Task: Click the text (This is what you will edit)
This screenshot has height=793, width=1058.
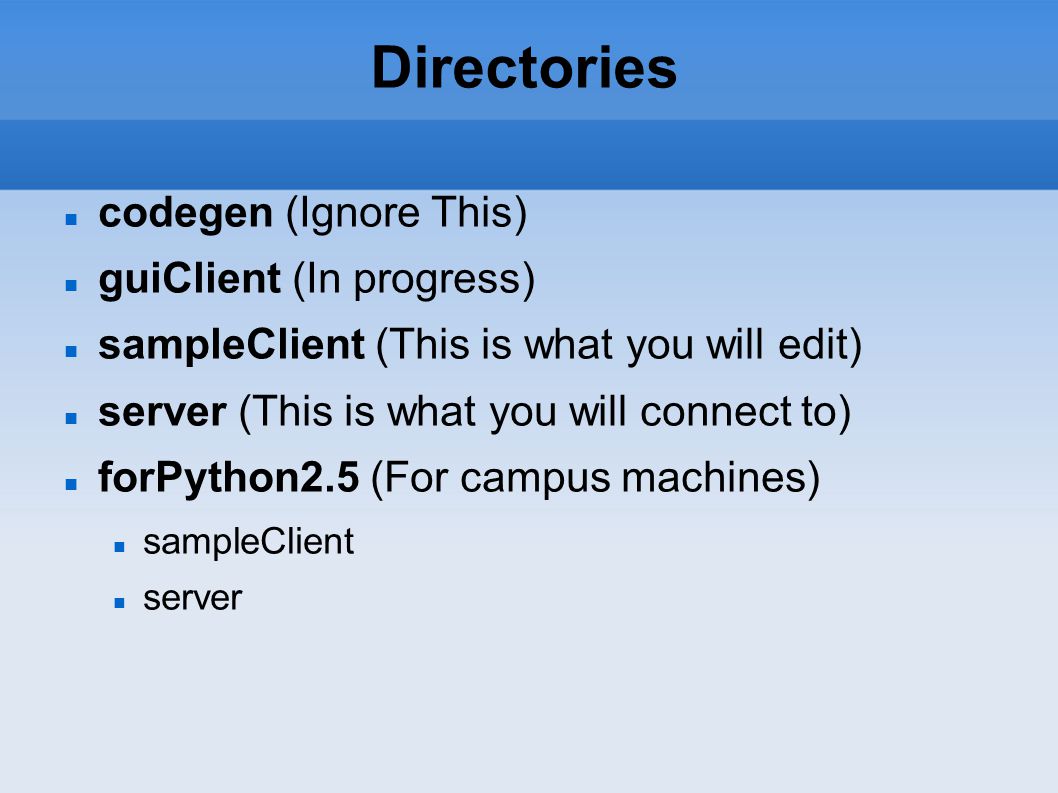Action: tap(619, 346)
